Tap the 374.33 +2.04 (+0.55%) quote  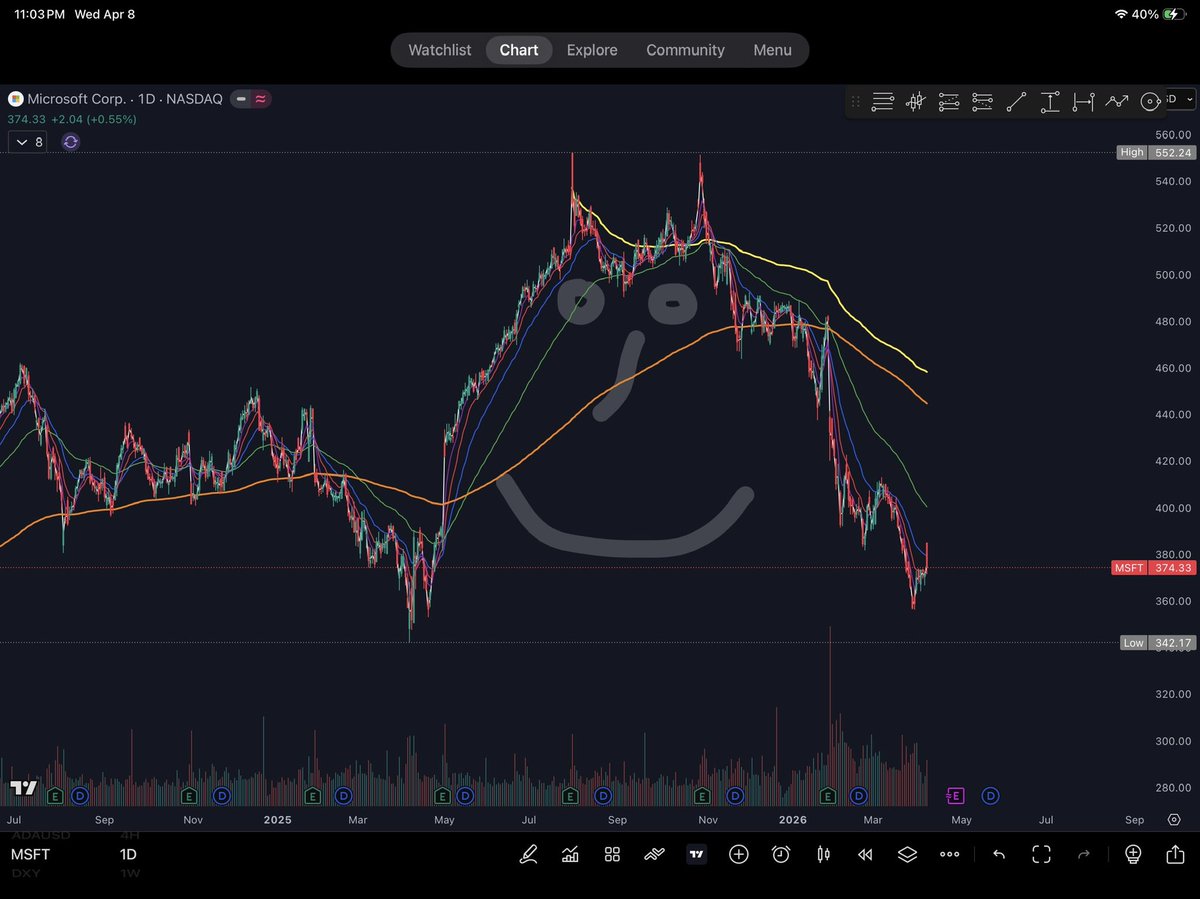(72, 119)
